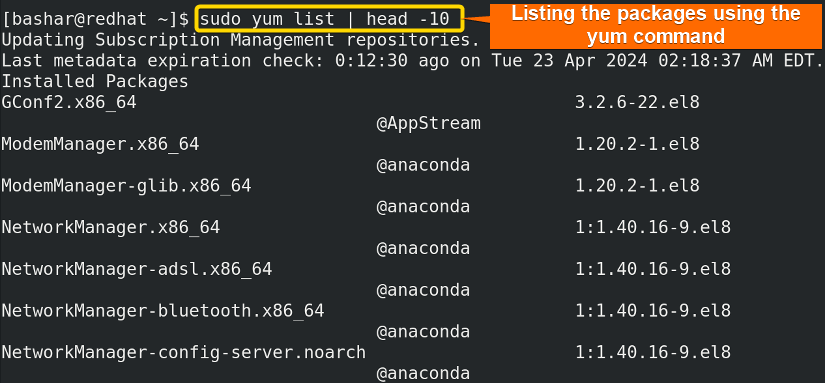The width and height of the screenshot is (825, 383).
Task: Click the "@AppStream" repository label
Action: point(428,124)
